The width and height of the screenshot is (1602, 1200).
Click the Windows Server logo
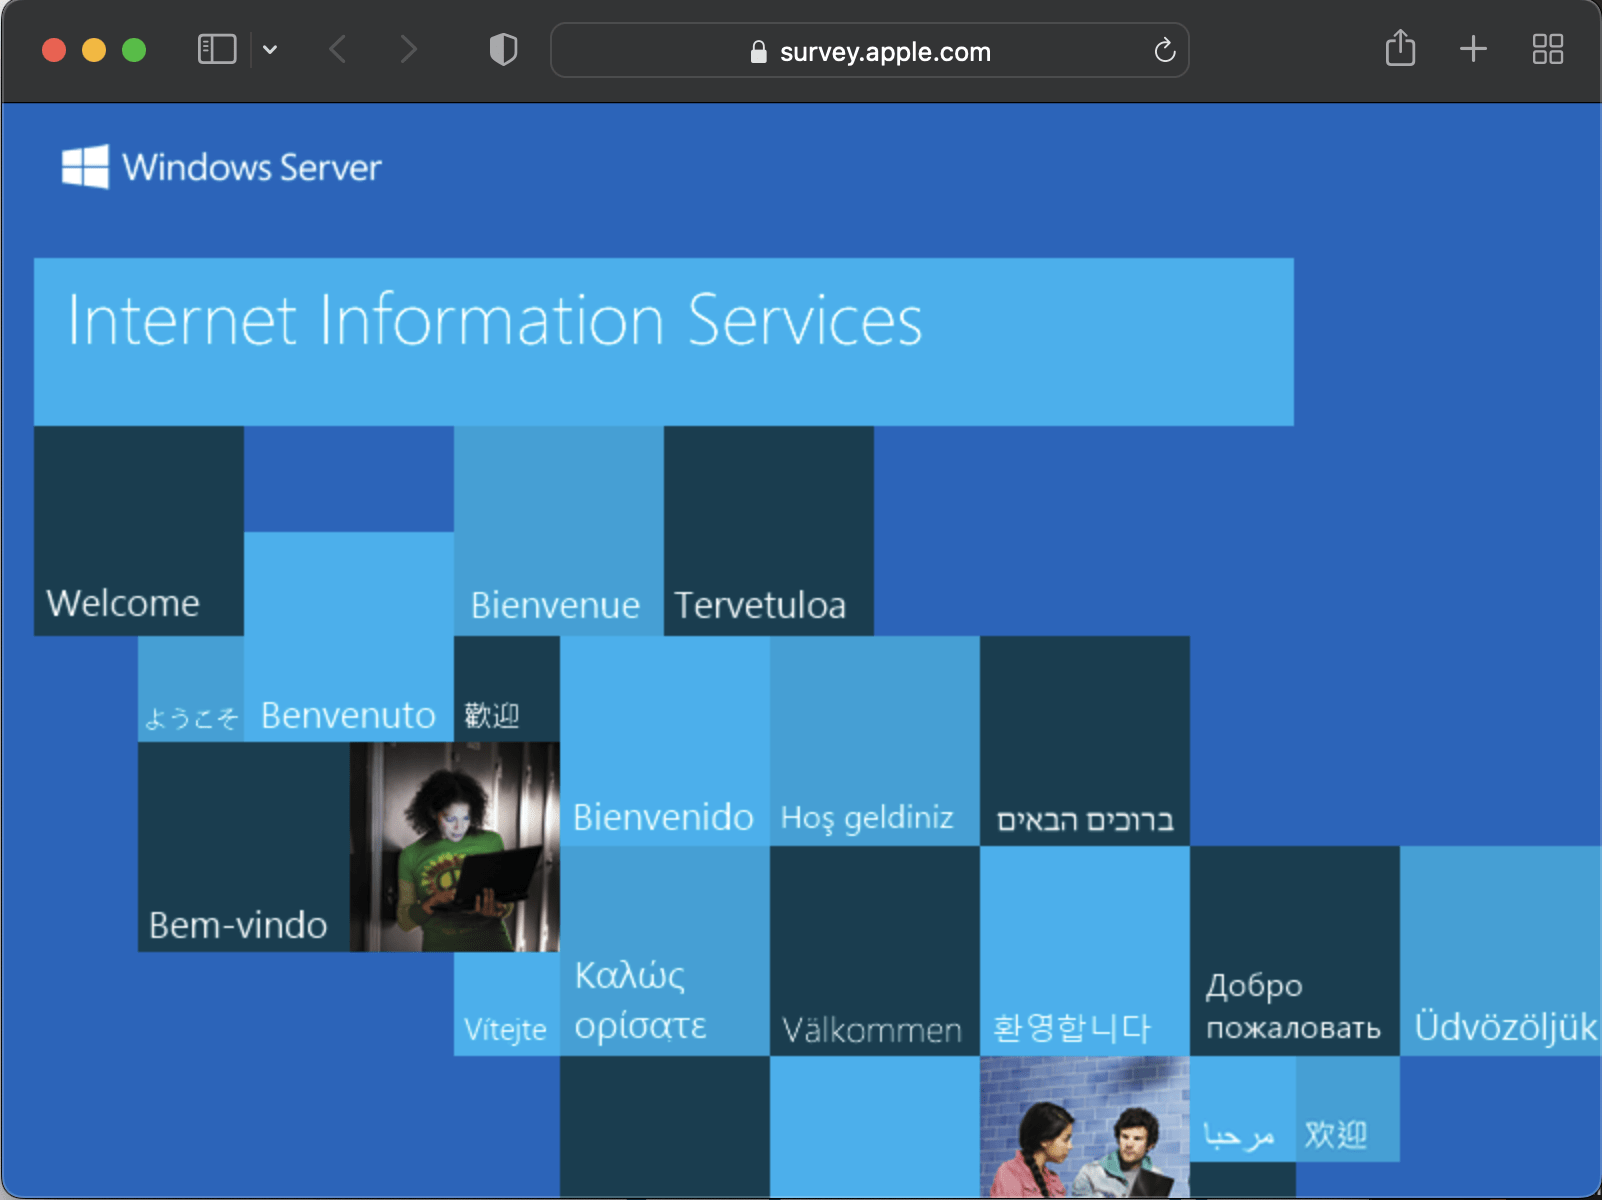tap(221, 167)
